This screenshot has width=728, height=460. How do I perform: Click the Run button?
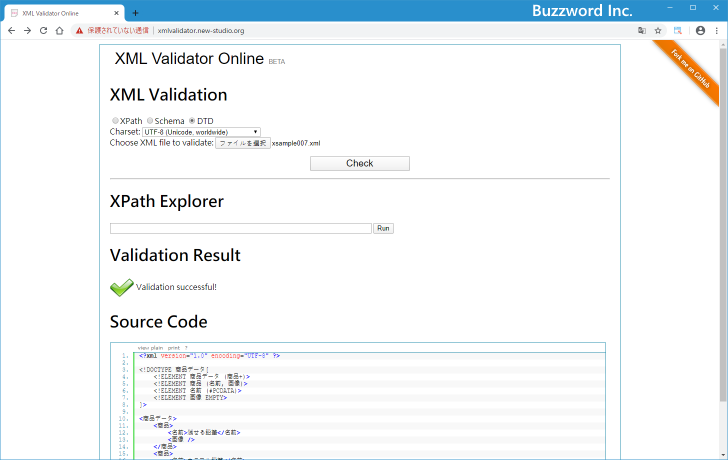[383, 229]
